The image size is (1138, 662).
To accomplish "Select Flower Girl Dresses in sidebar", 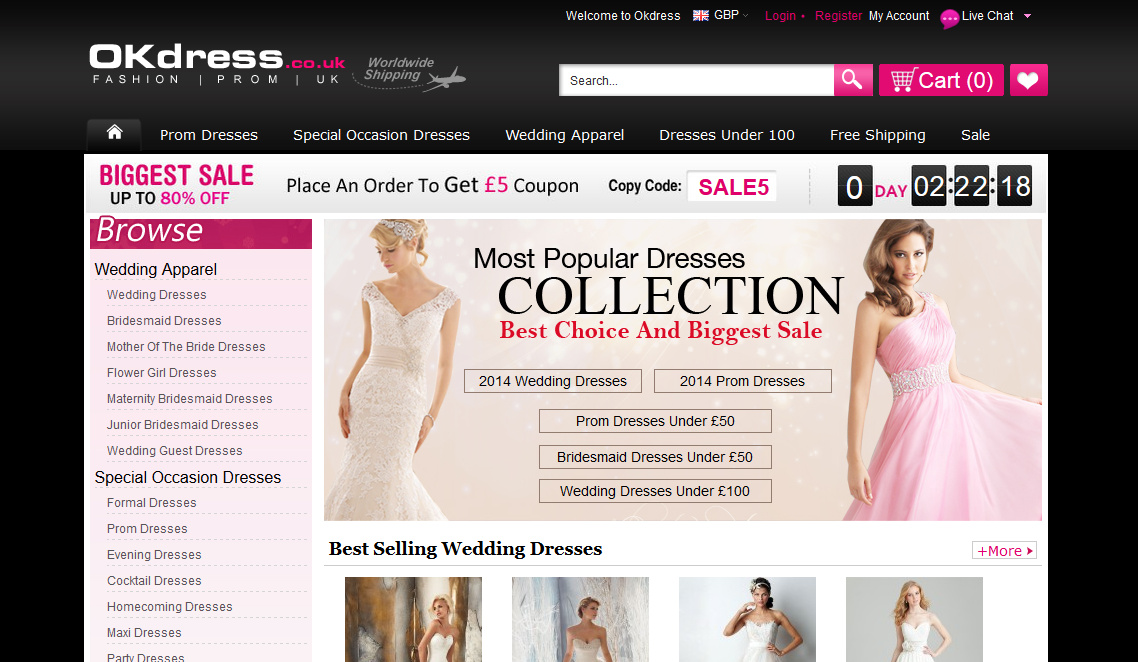I will click(162, 373).
